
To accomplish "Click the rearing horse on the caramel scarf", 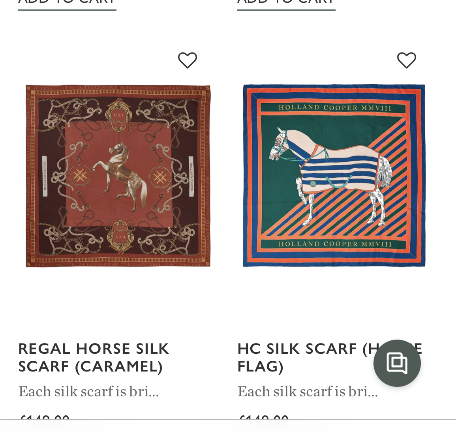I will (120, 177).
